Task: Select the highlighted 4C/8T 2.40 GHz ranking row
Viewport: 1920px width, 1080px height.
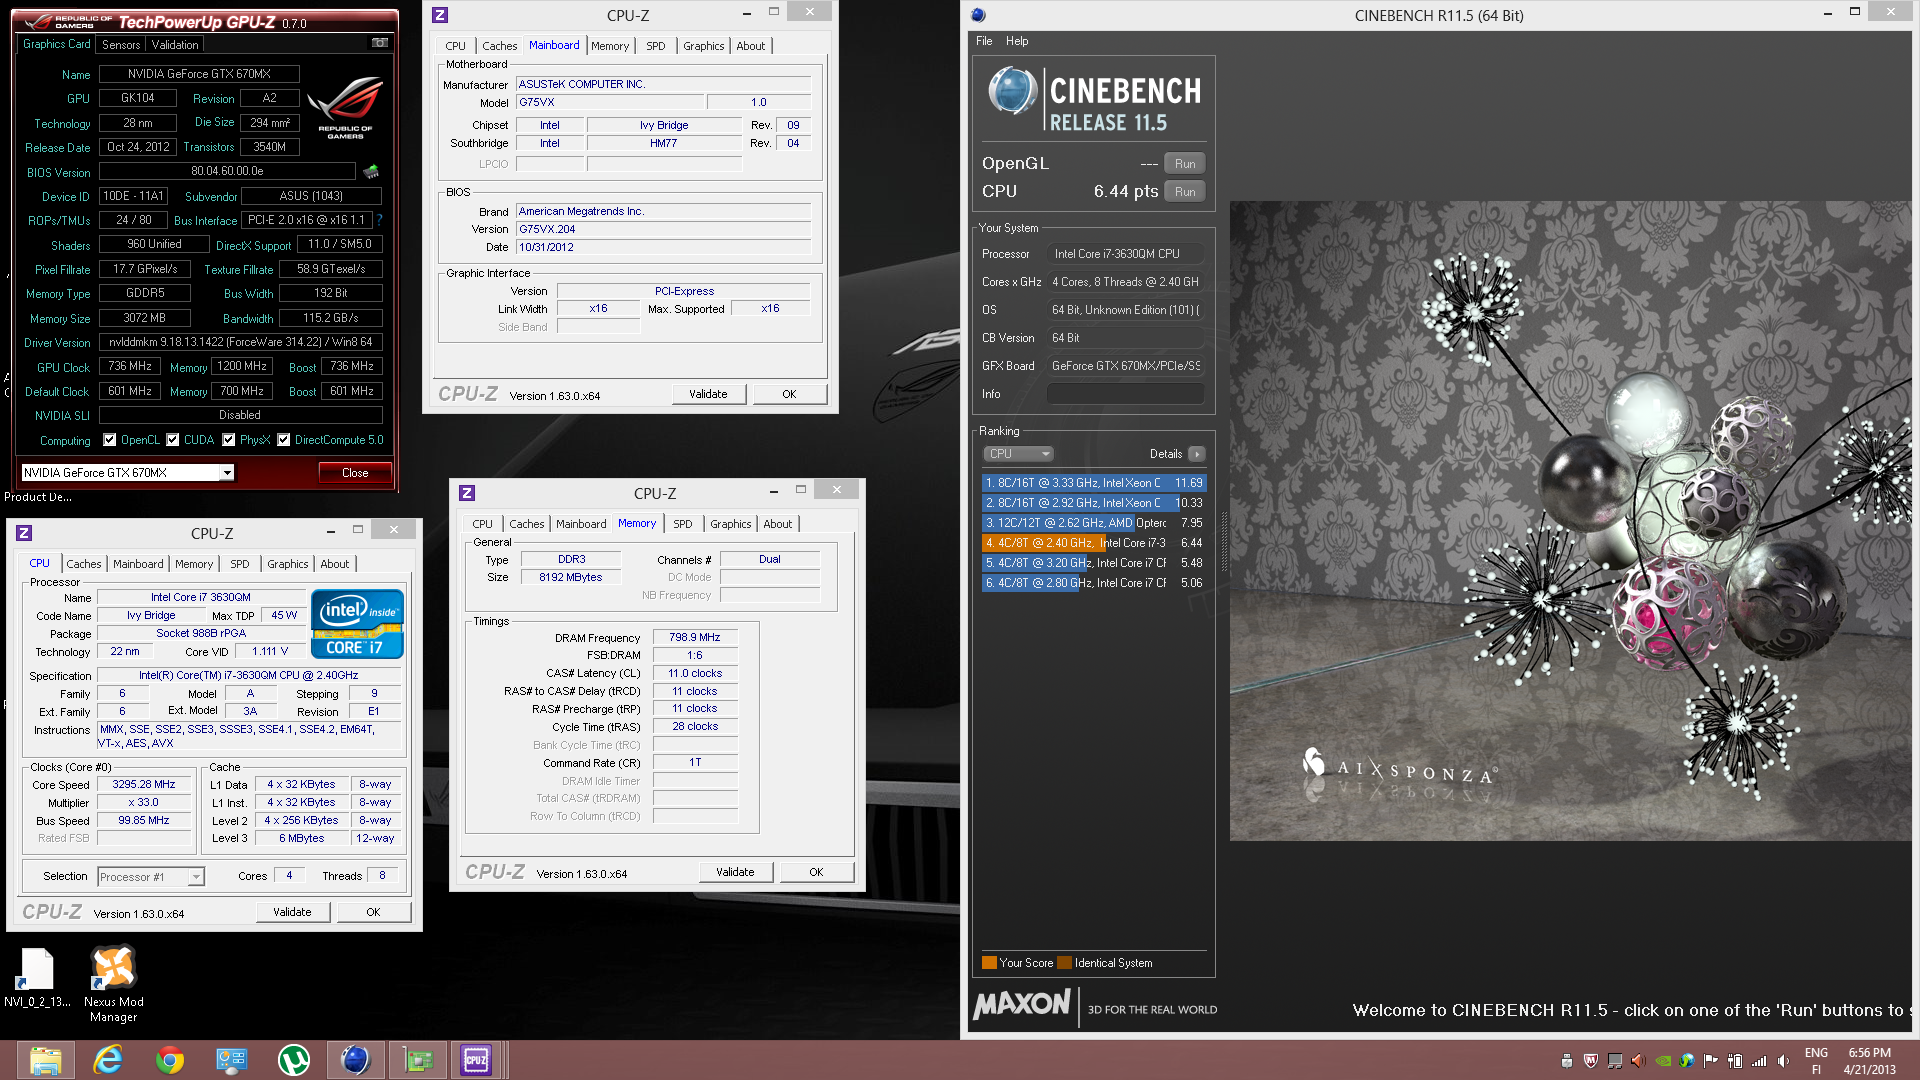Action: [1094, 543]
